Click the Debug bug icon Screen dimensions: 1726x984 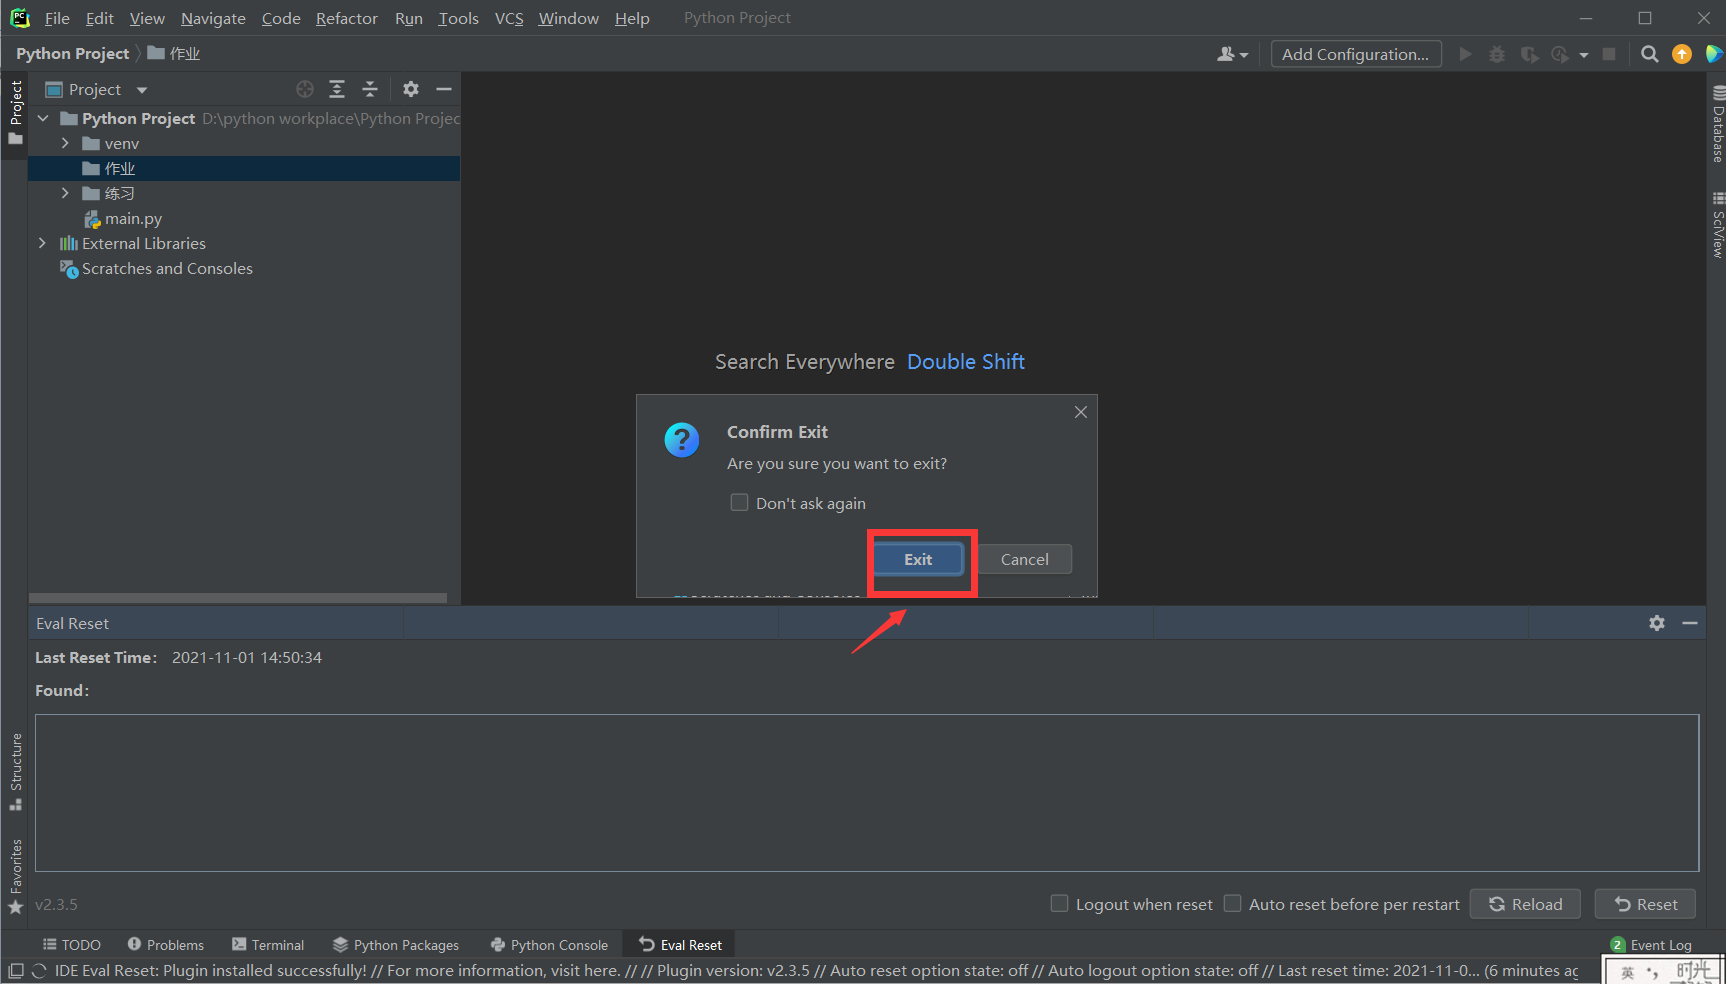click(1497, 54)
